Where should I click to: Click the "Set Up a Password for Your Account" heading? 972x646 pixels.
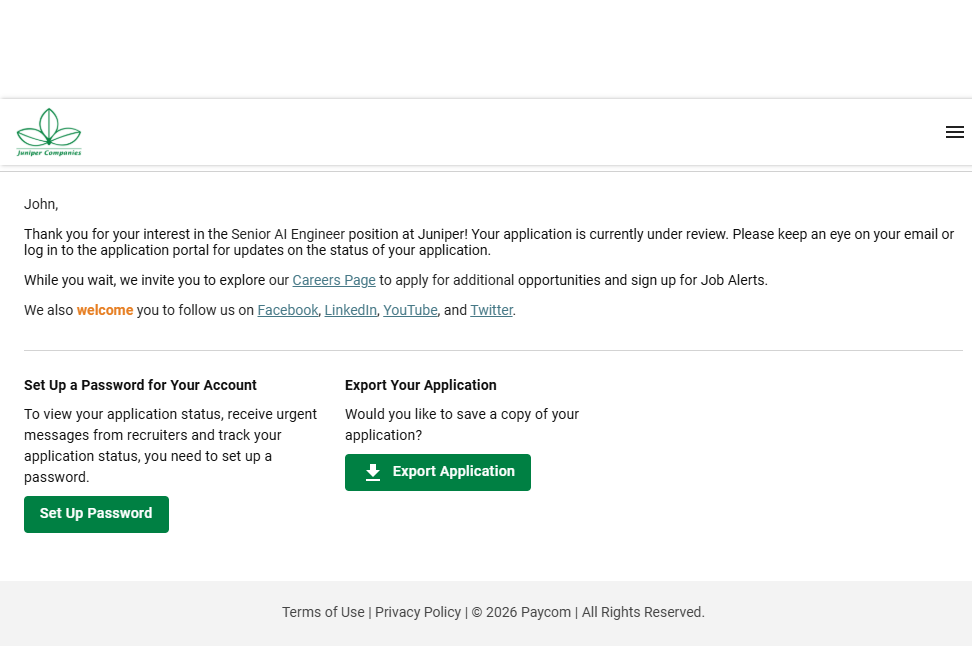tap(140, 385)
